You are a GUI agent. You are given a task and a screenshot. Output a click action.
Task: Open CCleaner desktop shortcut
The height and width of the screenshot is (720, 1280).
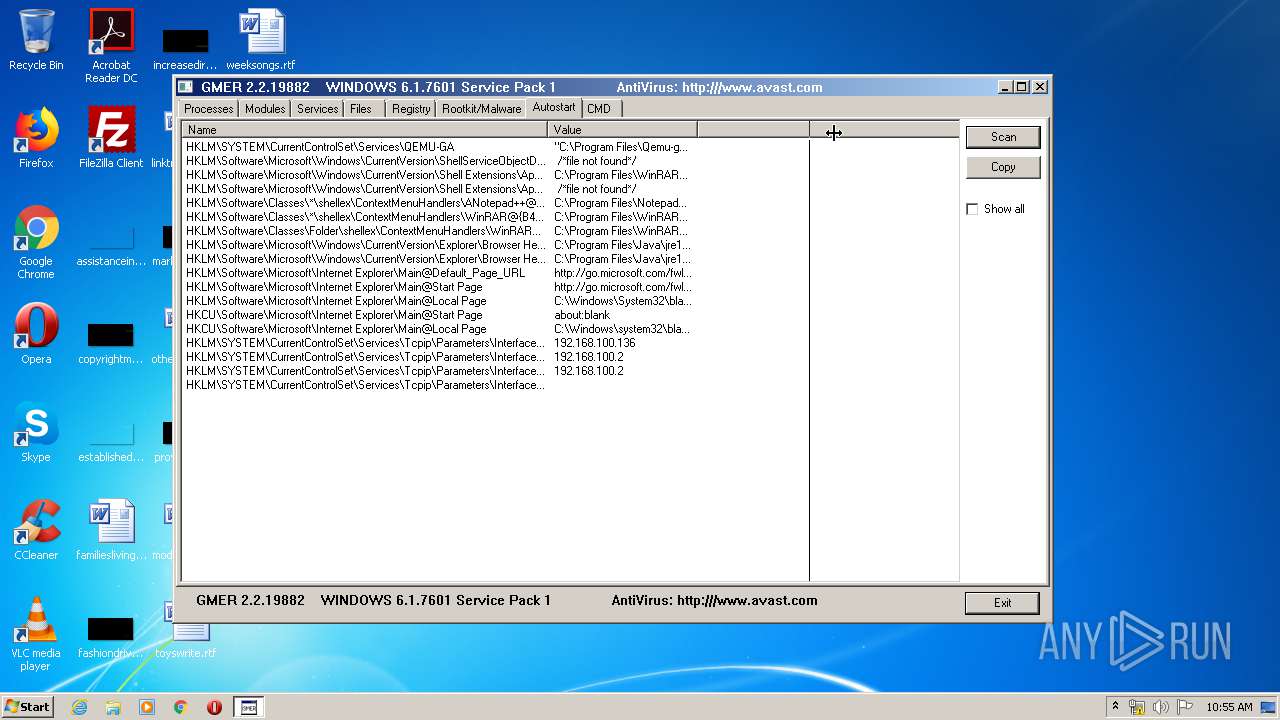tap(36, 530)
